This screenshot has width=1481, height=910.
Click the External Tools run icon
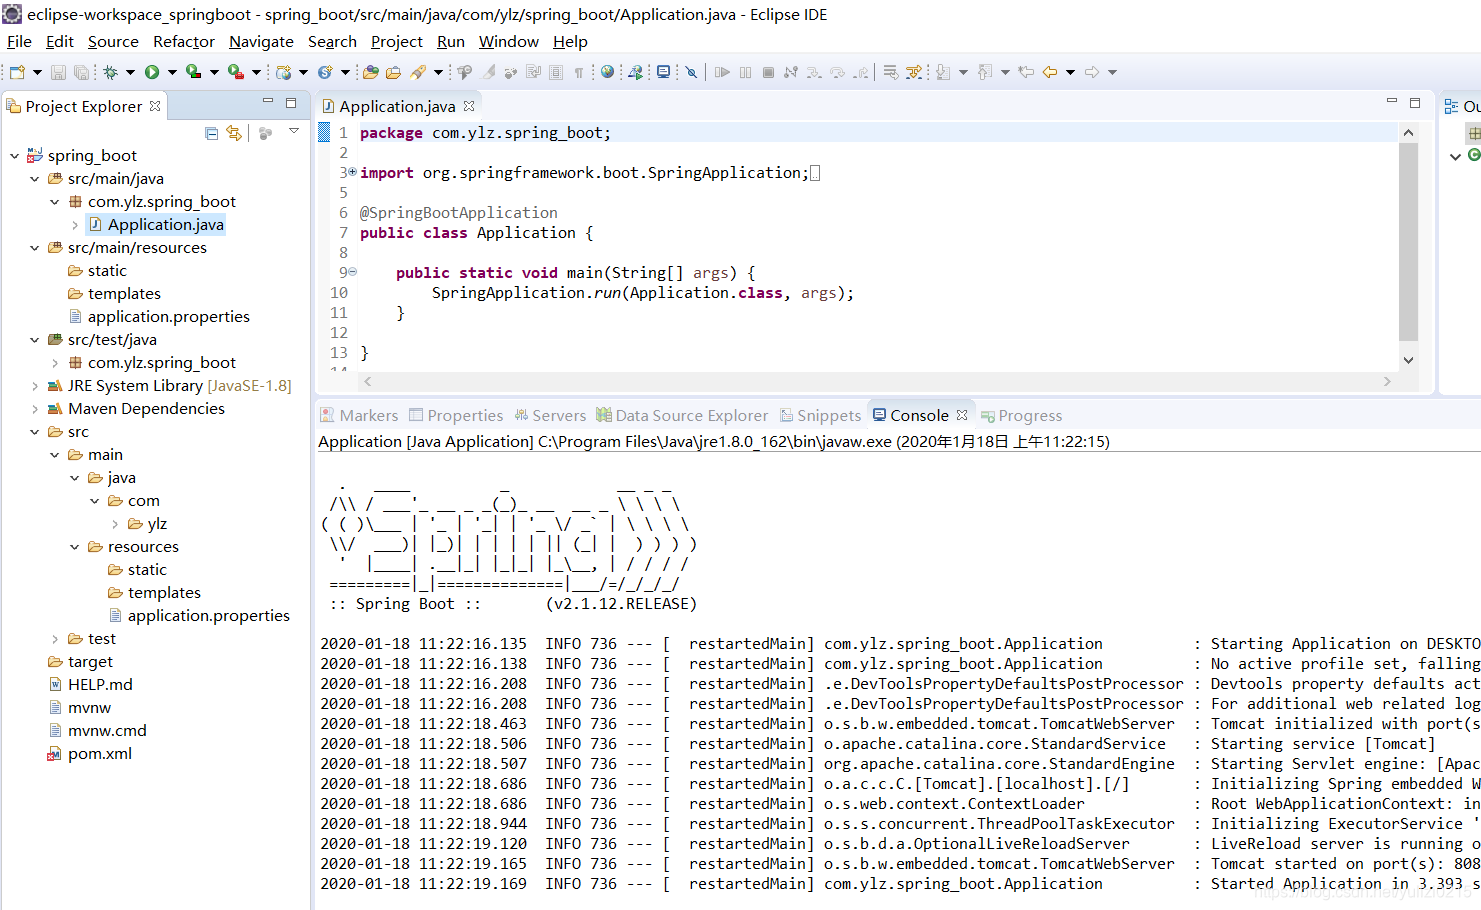point(235,72)
